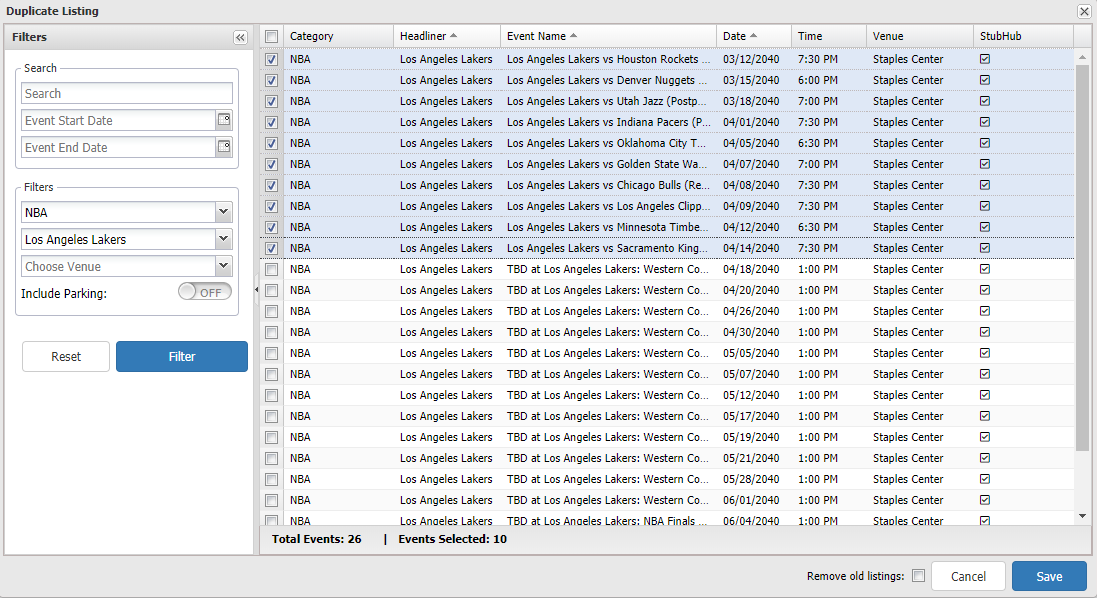The image size is (1097, 598).
Task: Click the 6:00 PM time cell
Action: [817, 80]
